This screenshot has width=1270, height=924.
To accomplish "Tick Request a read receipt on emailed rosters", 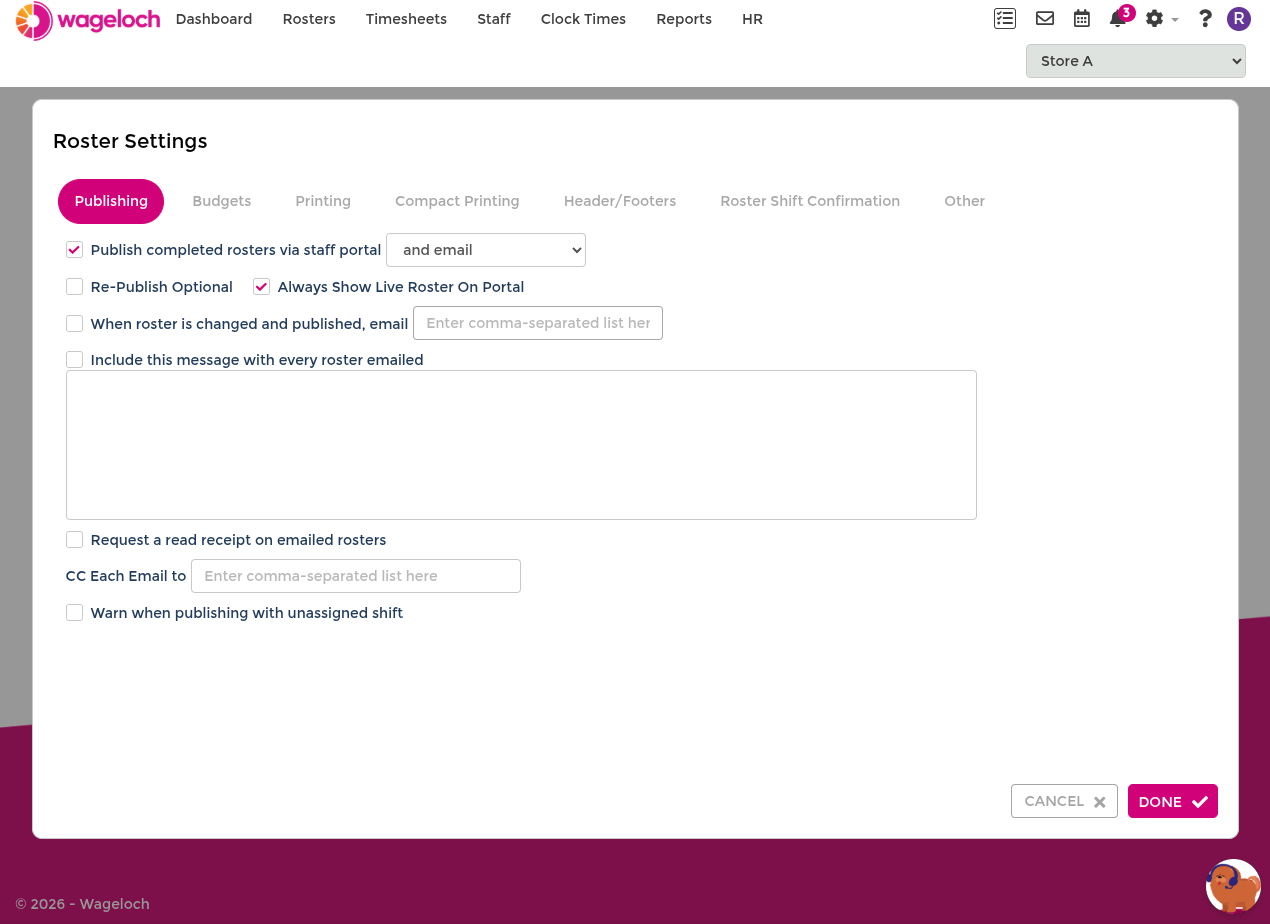I will coord(74,540).
